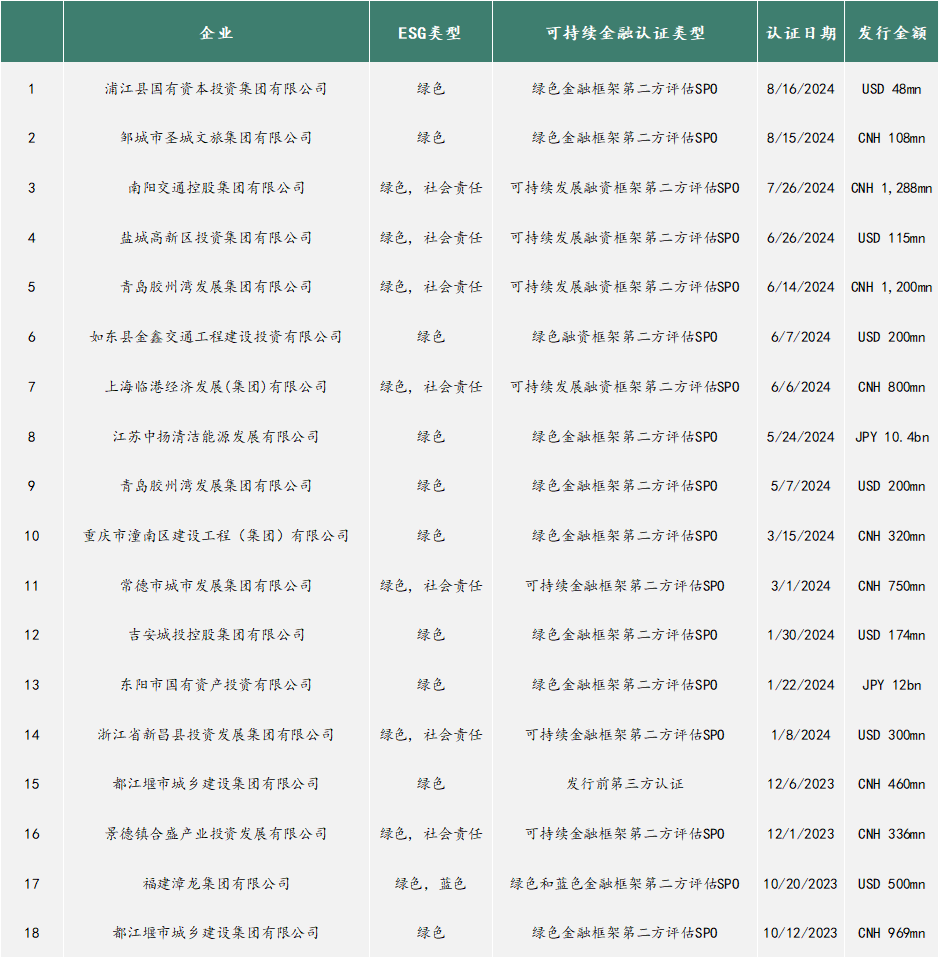Click the 发行金额 column header
This screenshot has width=940, height=958.
point(892,32)
